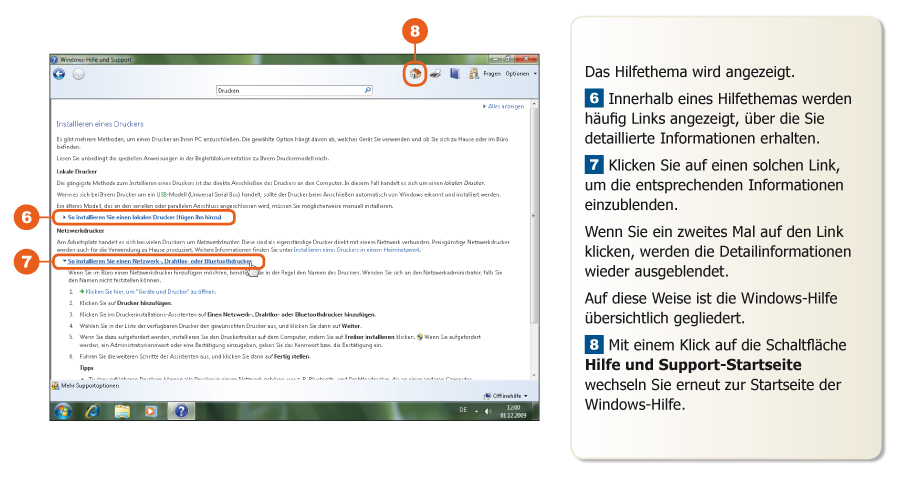The height and width of the screenshot is (480, 900).
Task: Go back with the blue arrow button
Action: click(60, 74)
